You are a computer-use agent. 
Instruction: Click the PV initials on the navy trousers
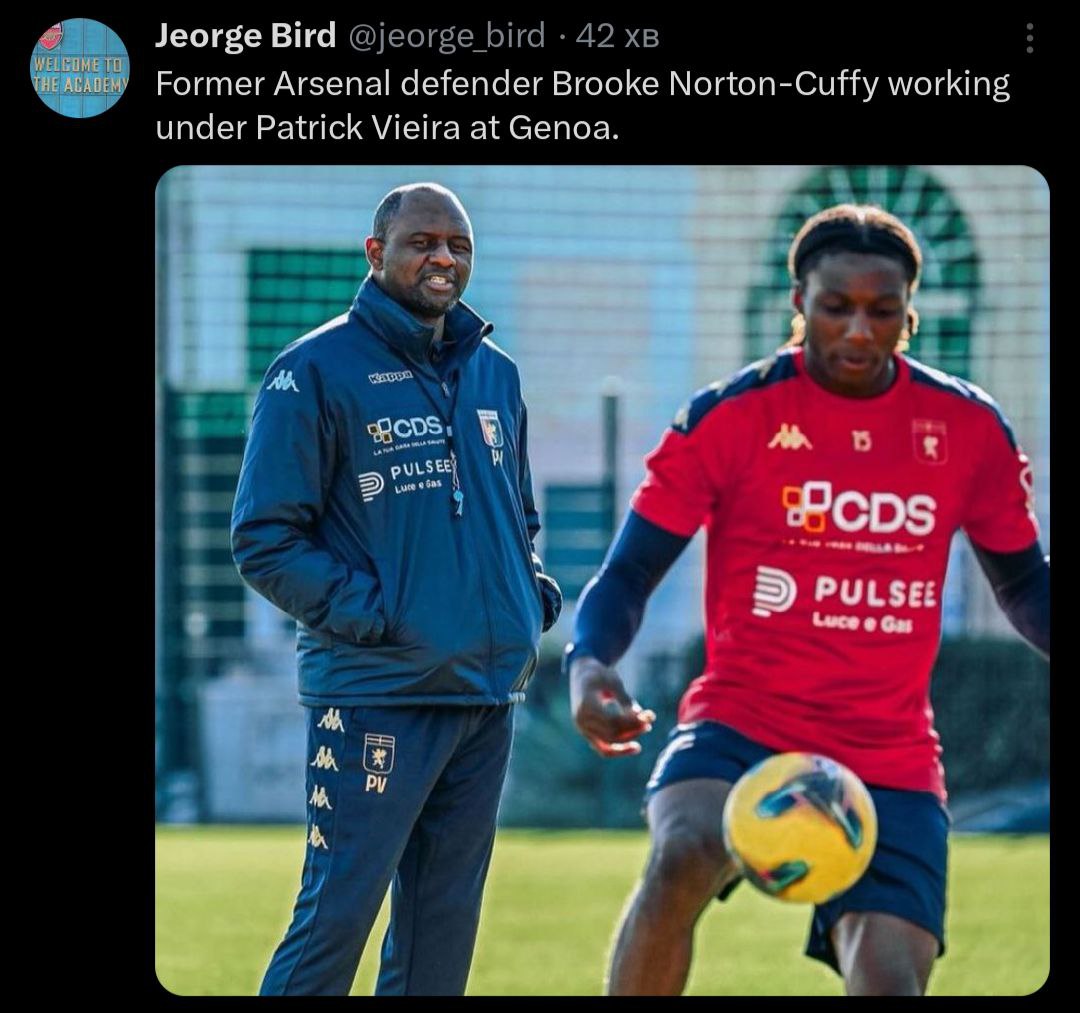(376, 784)
